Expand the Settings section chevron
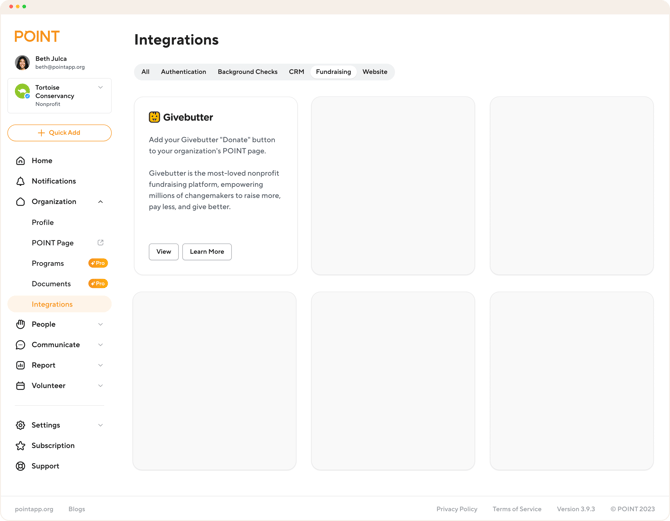The width and height of the screenshot is (670, 521). 100,425
